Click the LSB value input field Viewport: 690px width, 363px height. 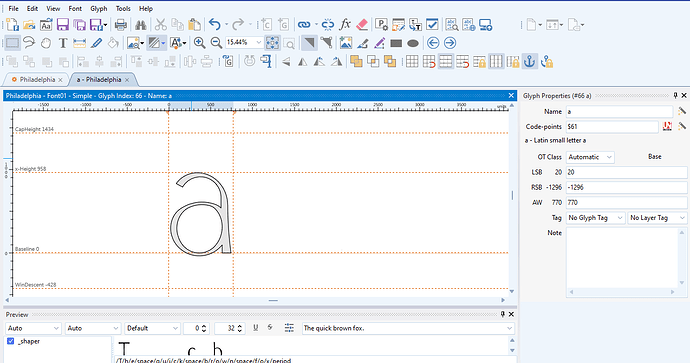pos(626,172)
